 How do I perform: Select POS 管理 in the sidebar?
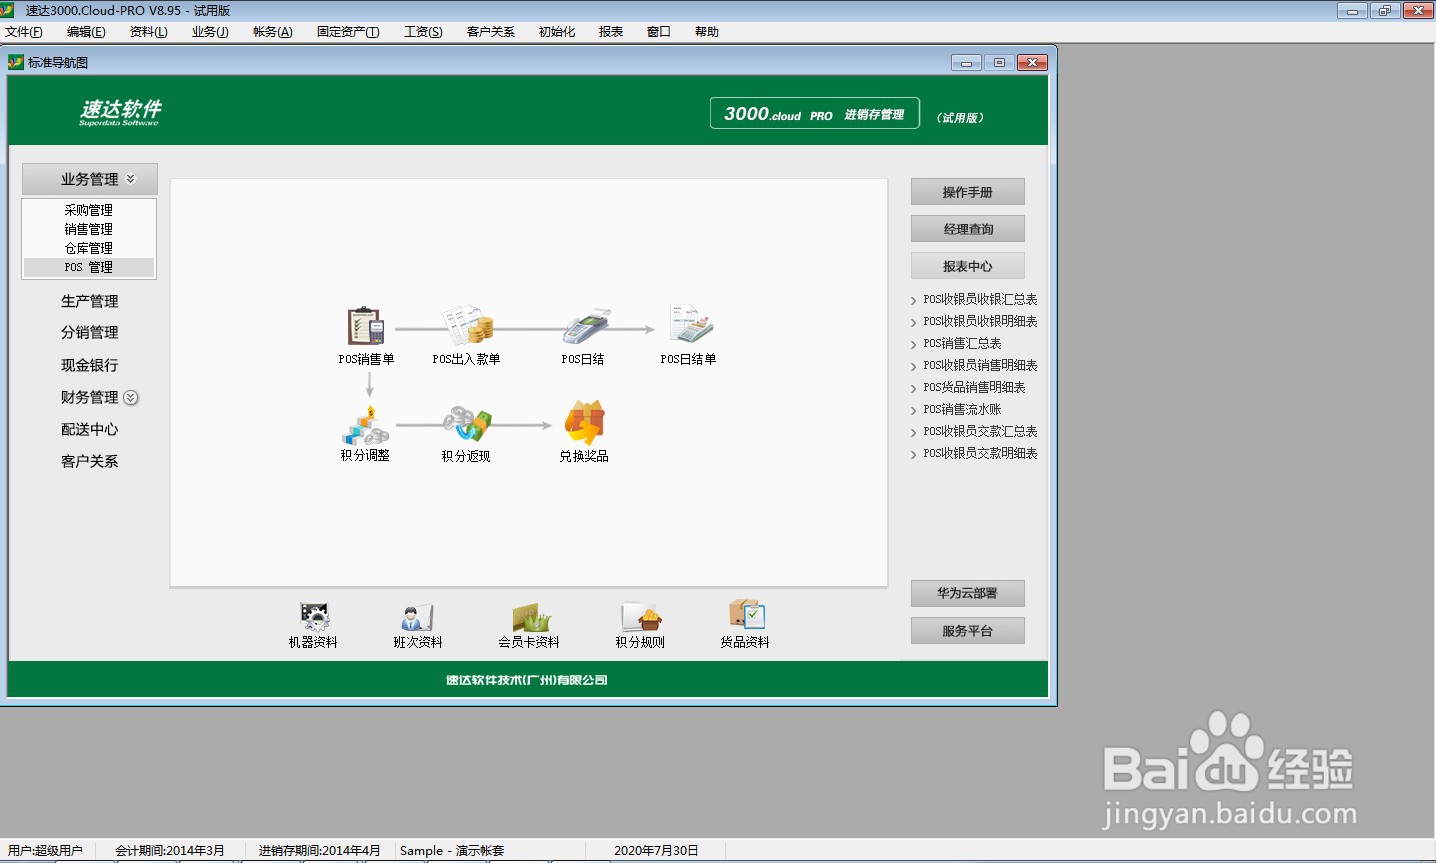coord(89,267)
